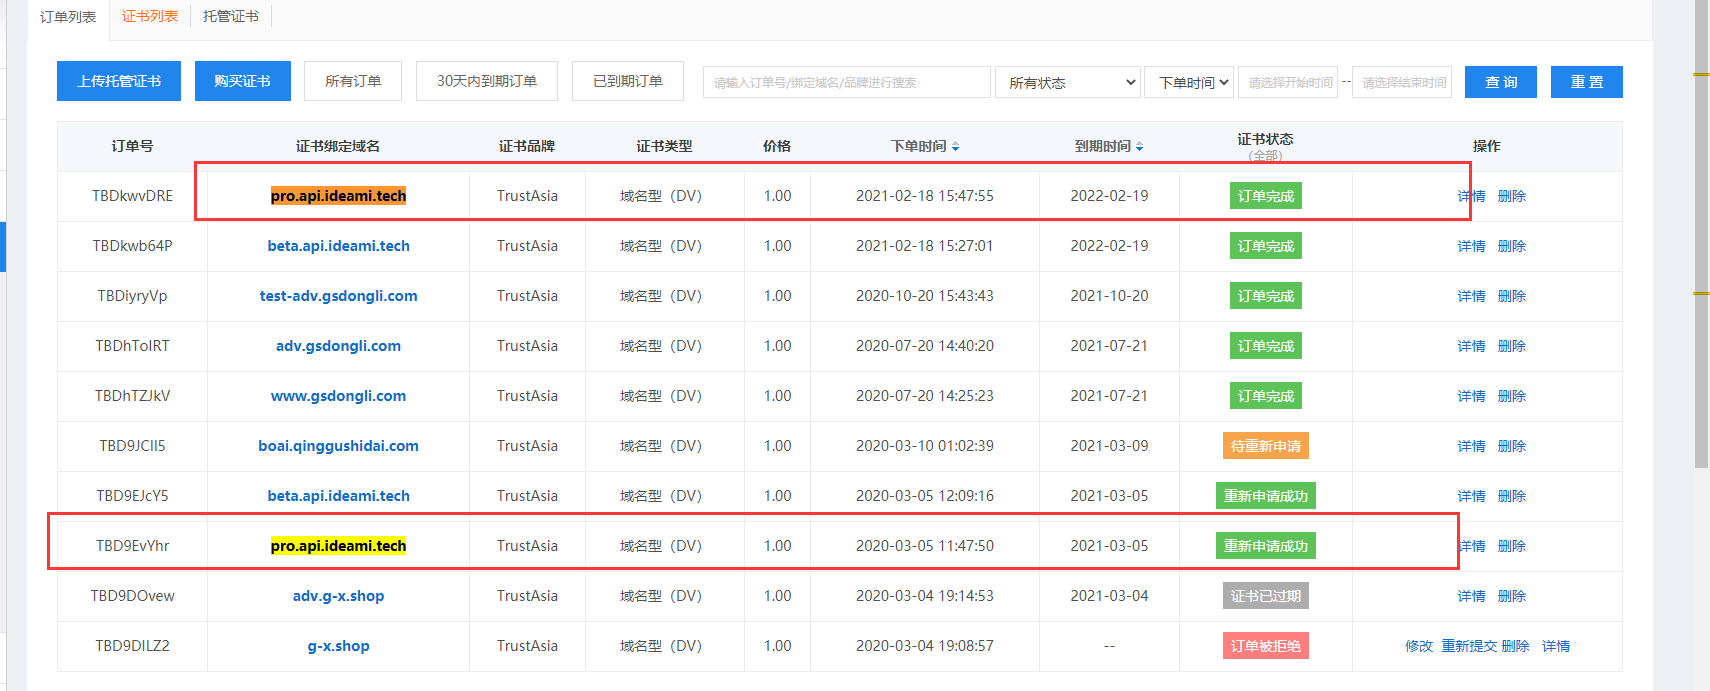Switch to the 托管证书 tab
1710x691 pixels.
point(230,17)
